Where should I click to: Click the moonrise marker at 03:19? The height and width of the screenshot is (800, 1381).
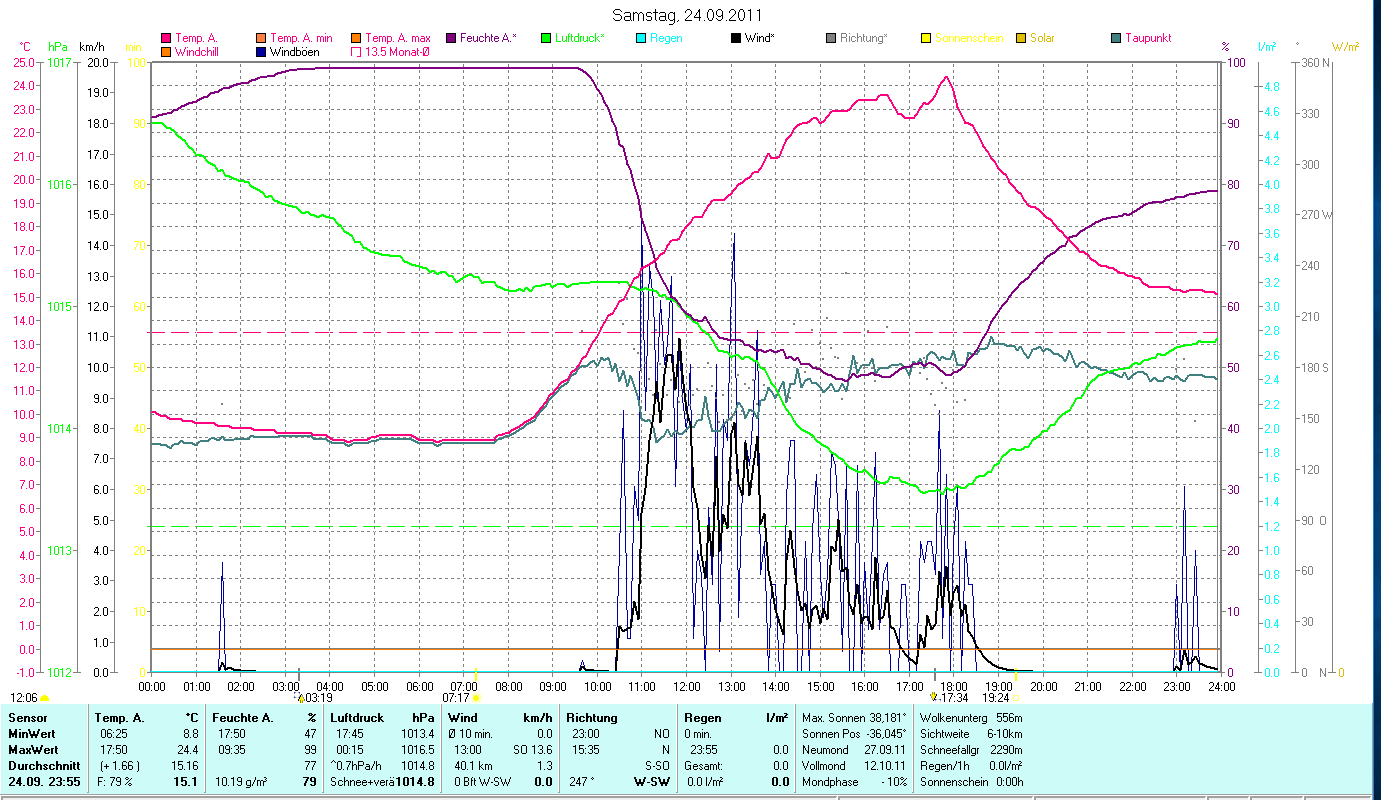coord(301,697)
